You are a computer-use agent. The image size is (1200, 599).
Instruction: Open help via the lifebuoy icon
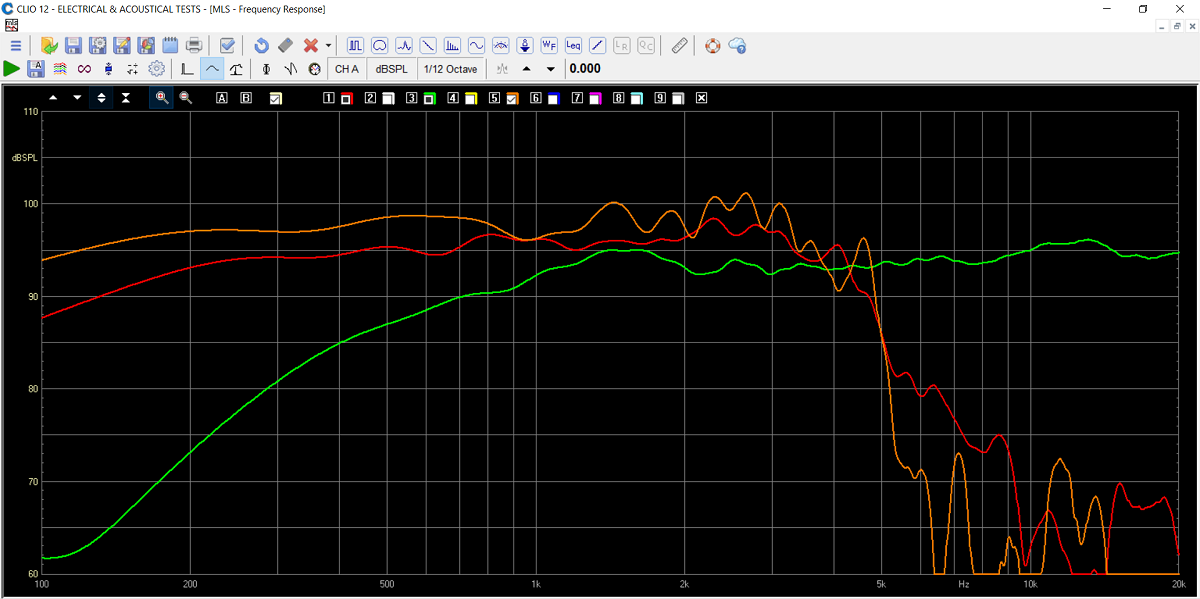(713, 46)
